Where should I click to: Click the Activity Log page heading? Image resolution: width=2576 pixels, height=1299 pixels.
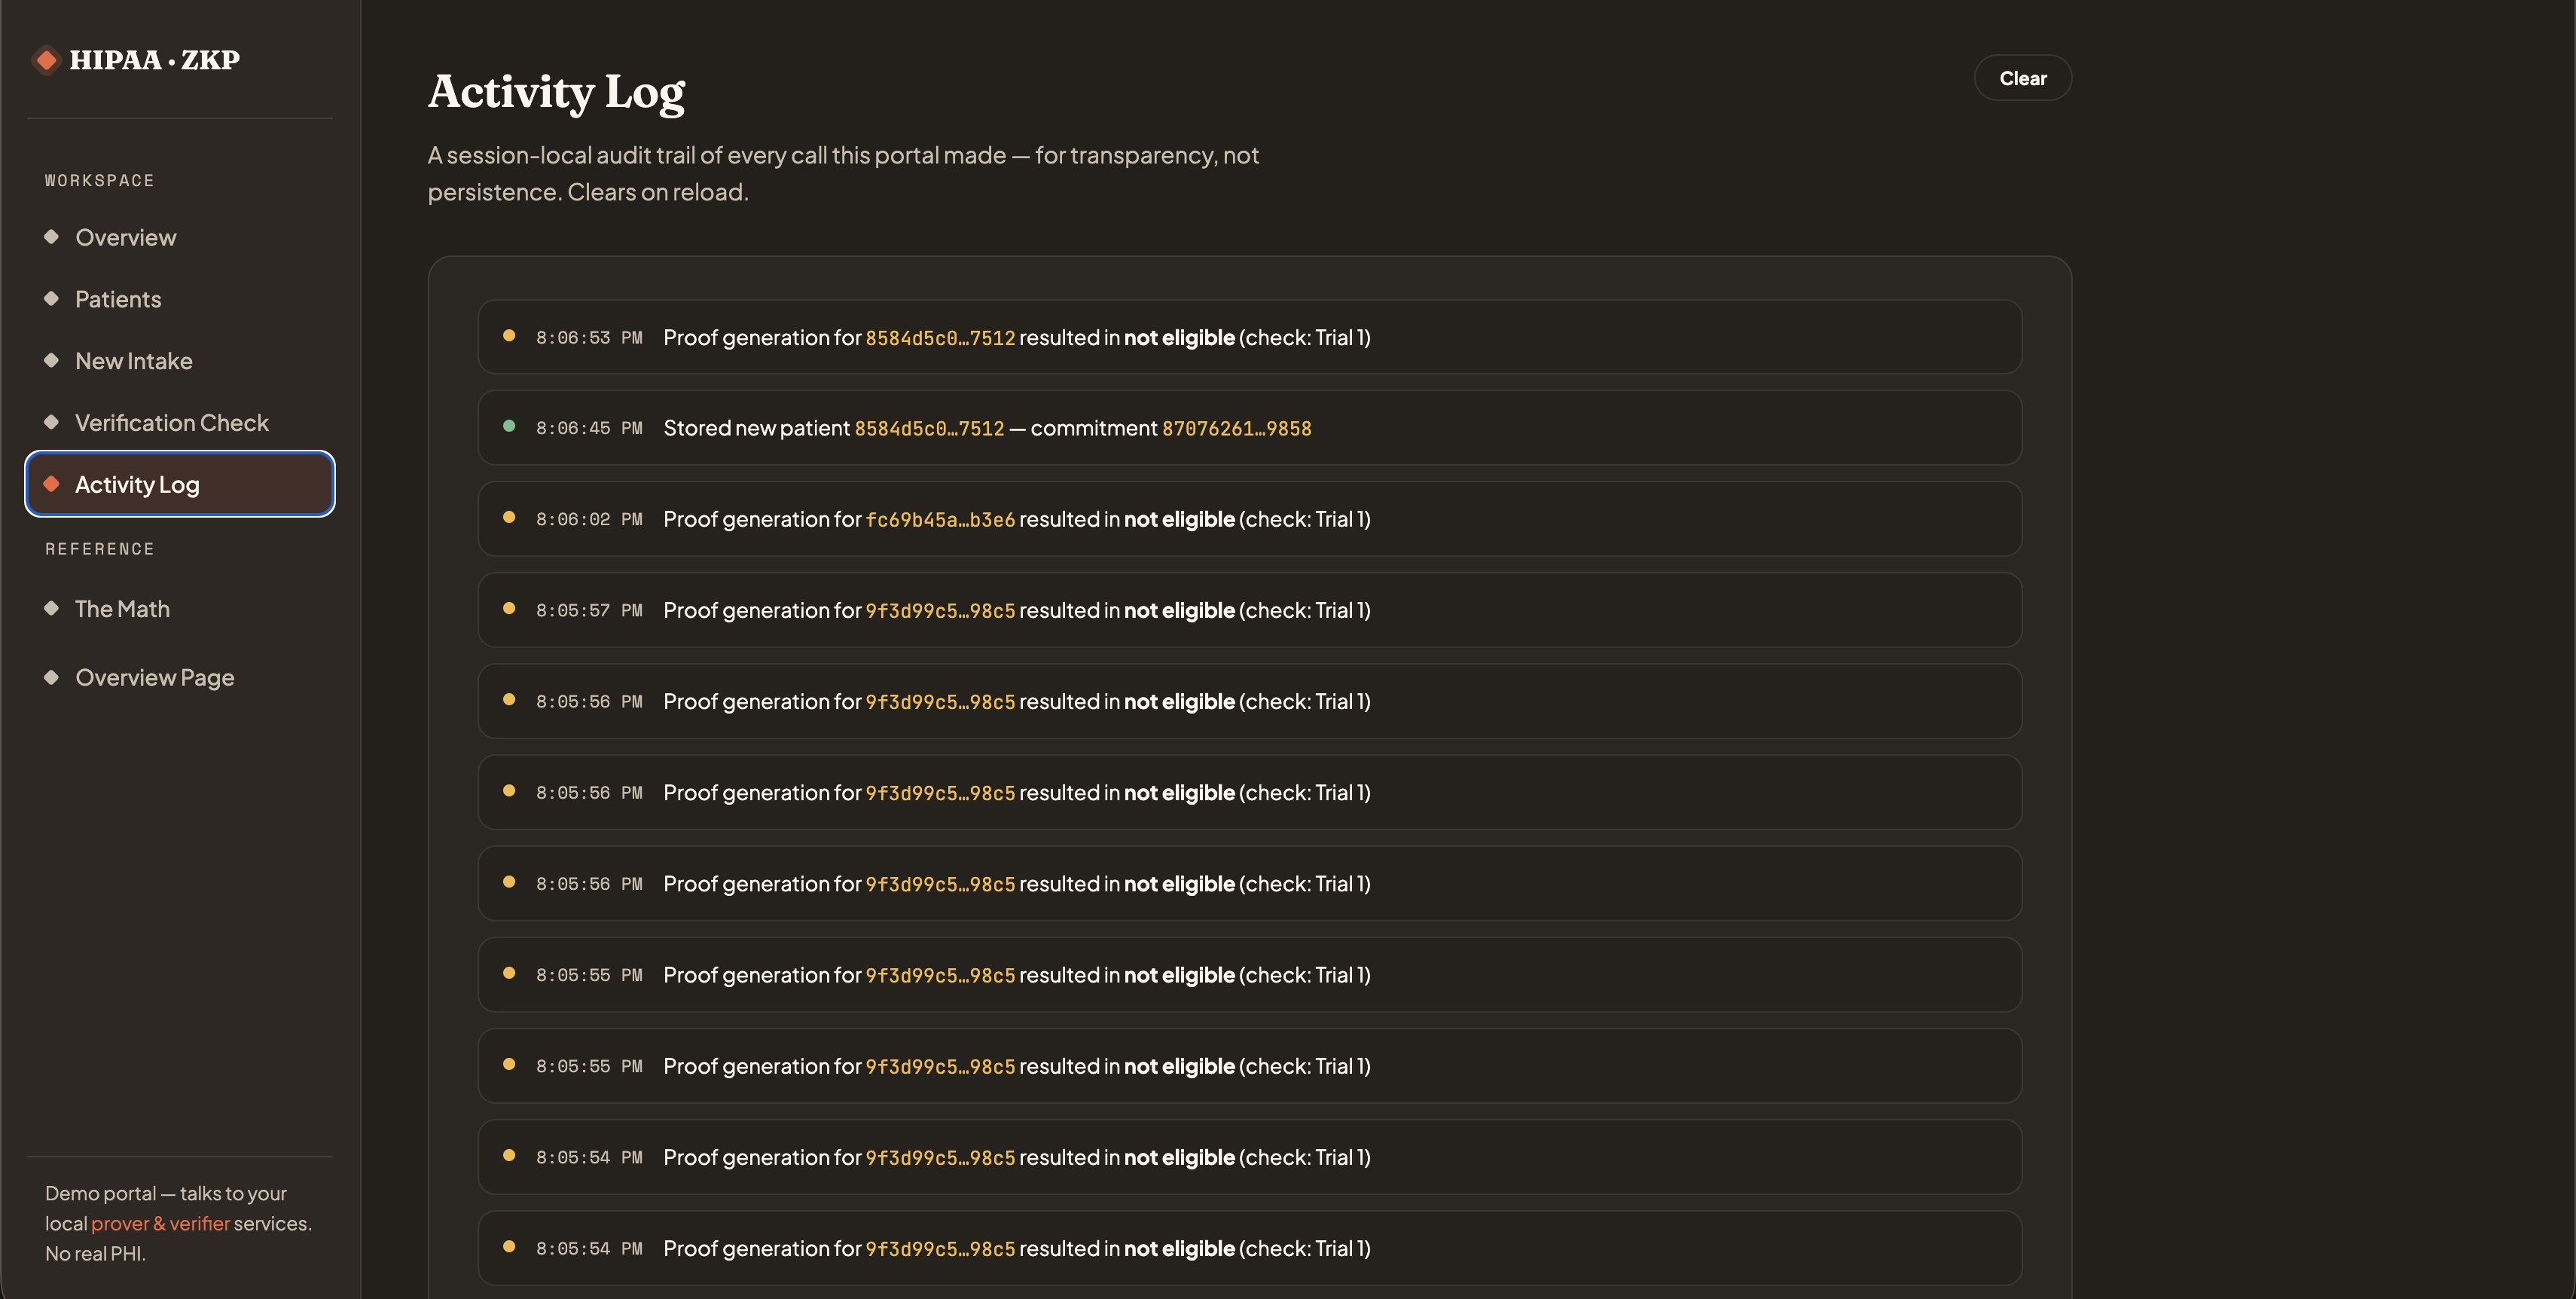point(557,92)
